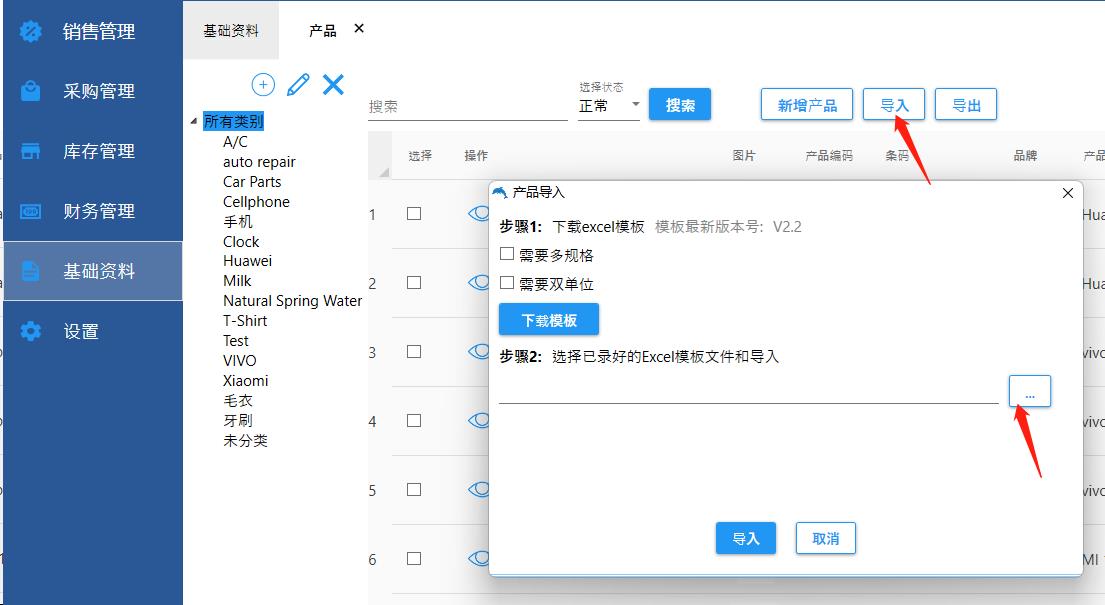Open 设置 gear icon
Image resolution: width=1105 pixels, height=605 pixels.
(x=31, y=331)
